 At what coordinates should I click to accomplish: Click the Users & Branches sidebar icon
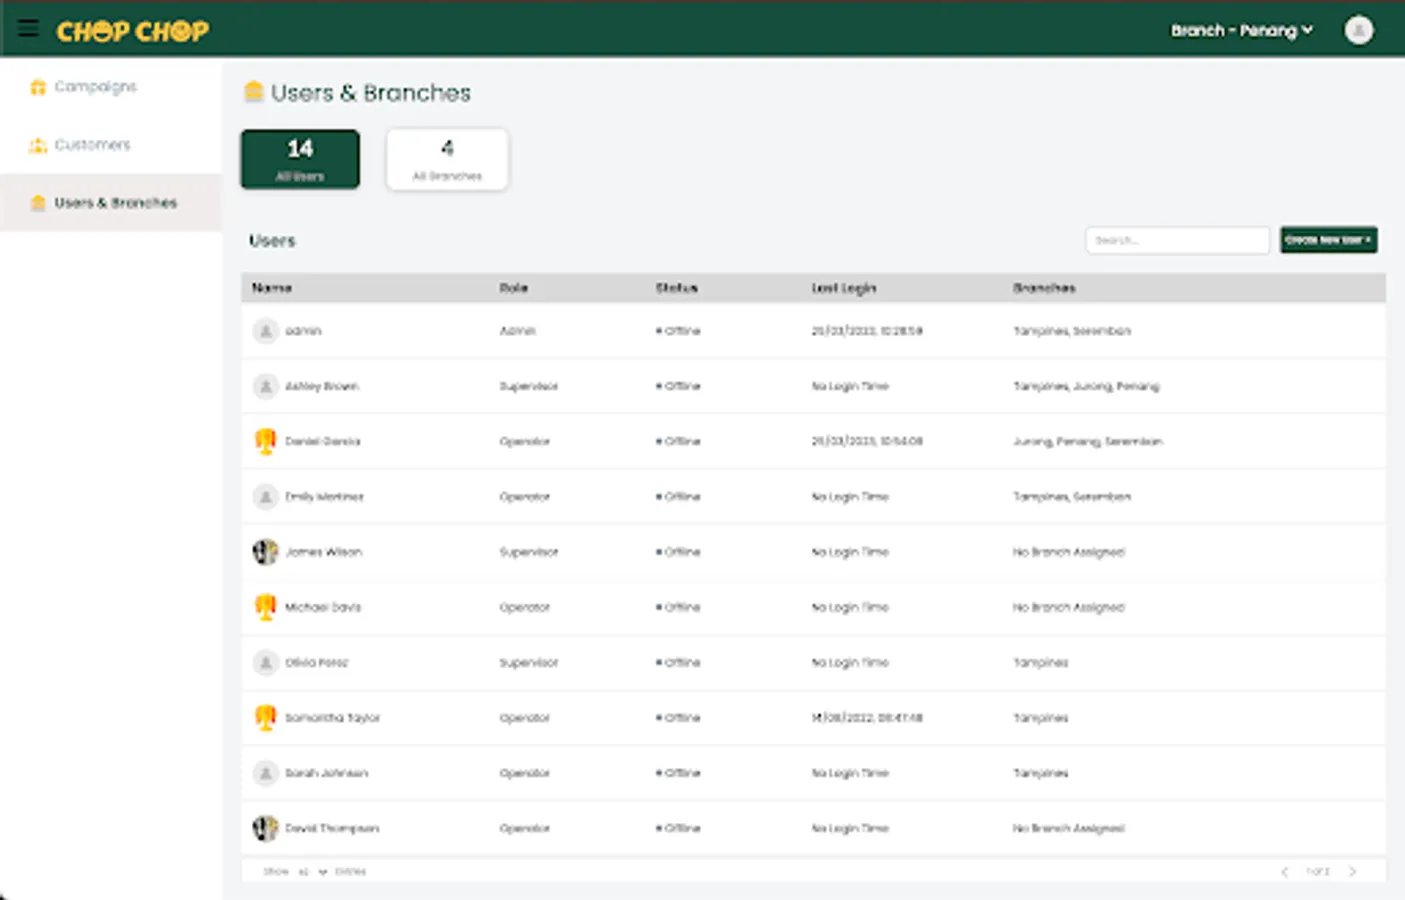pos(38,203)
